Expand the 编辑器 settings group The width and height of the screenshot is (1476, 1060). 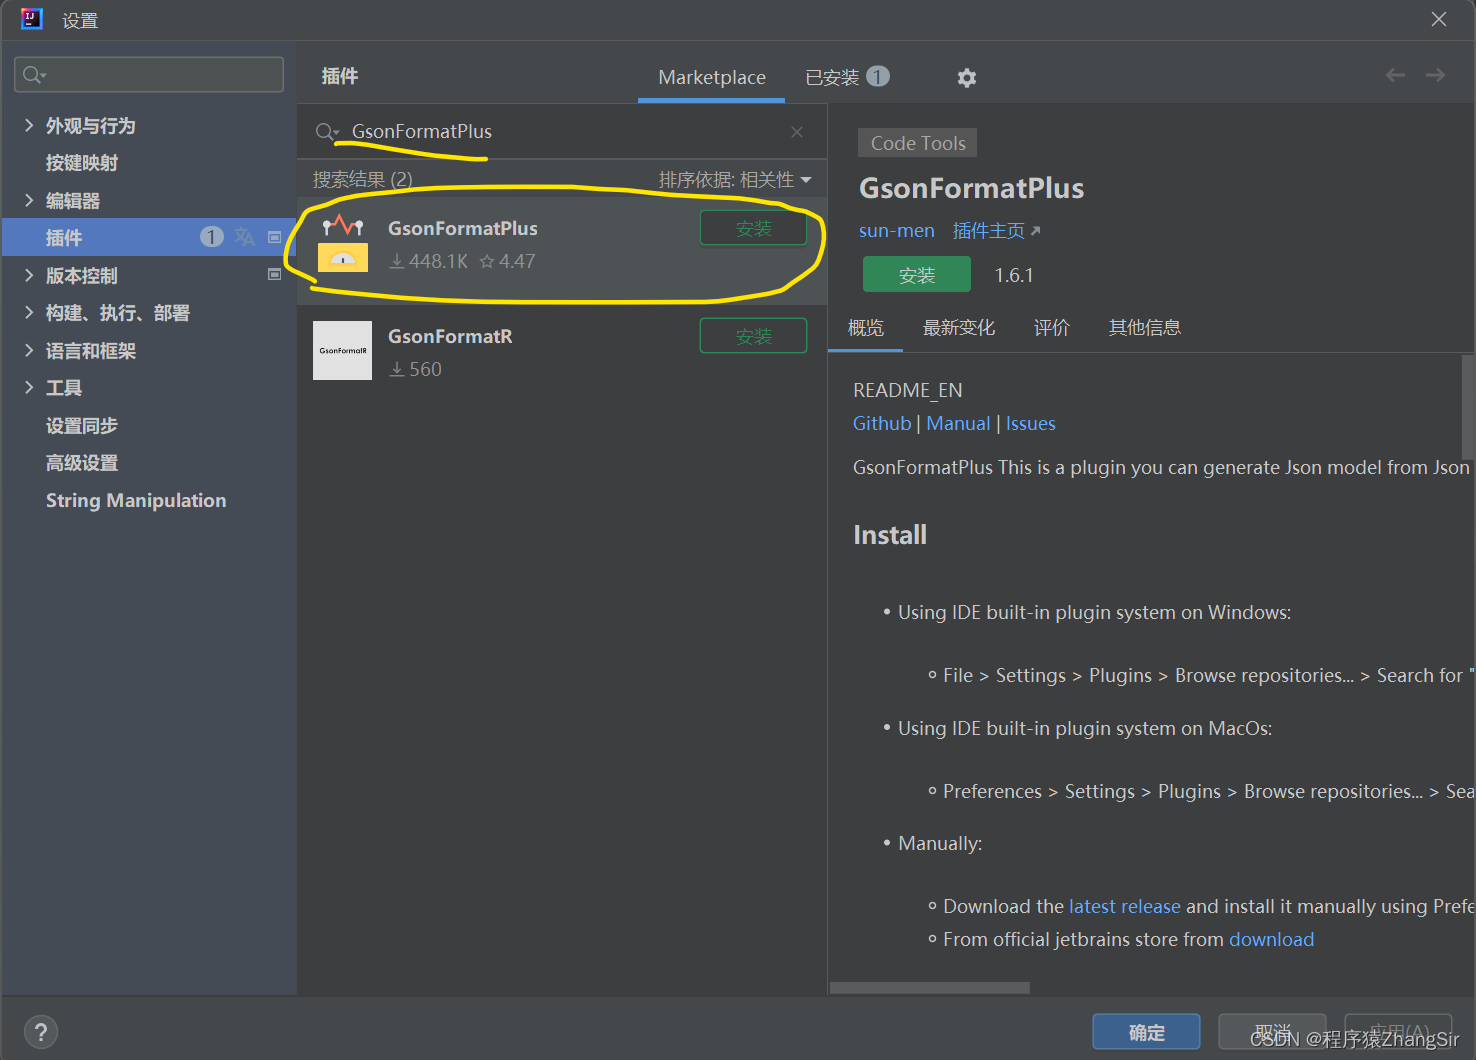pyautogui.click(x=29, y=200)
